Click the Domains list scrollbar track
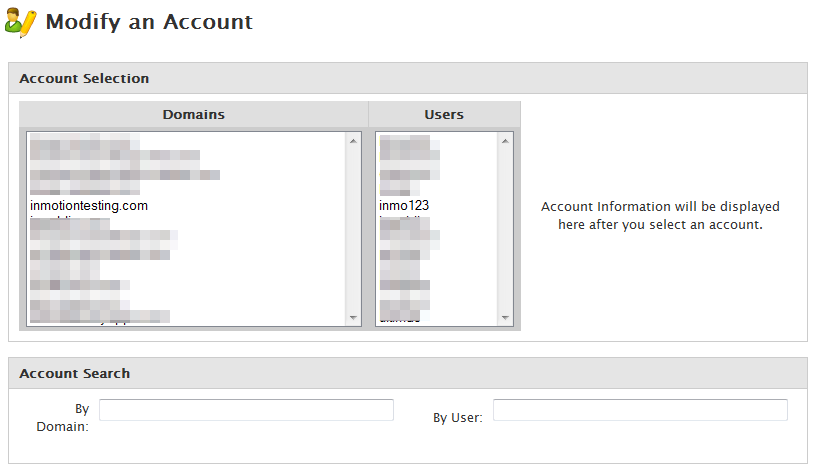This screenshot has height=470, width=813. [x=353, y=230]
